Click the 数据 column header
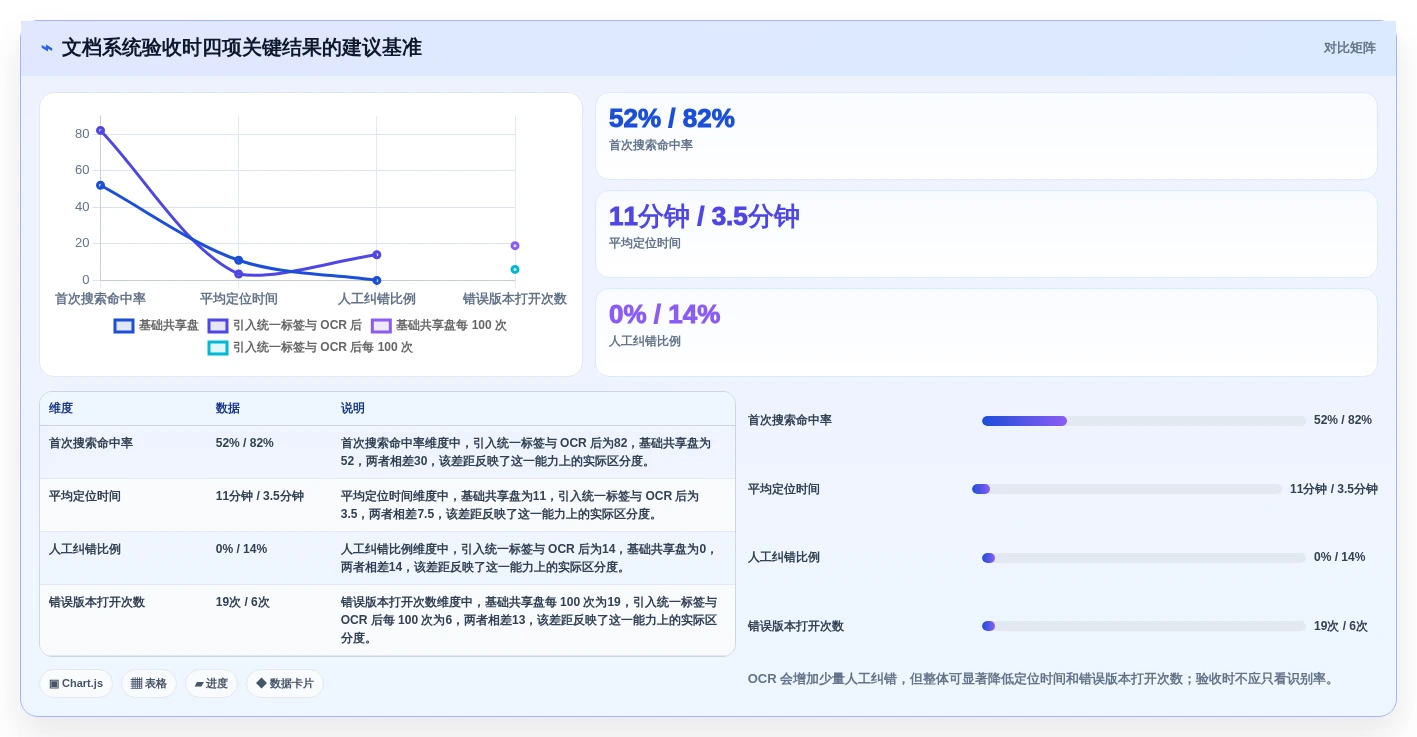This screenshot has width=1417, height=737. (228, 409)
